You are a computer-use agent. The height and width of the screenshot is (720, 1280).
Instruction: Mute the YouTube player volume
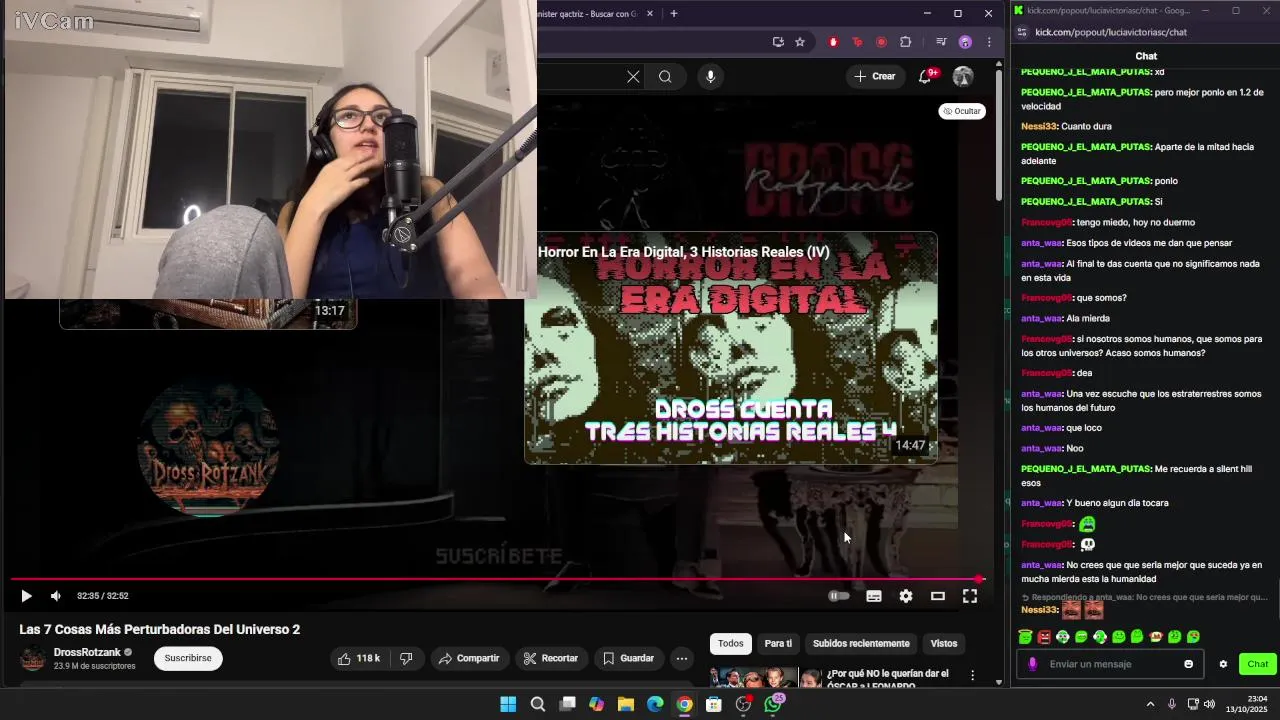pos(56,596)
